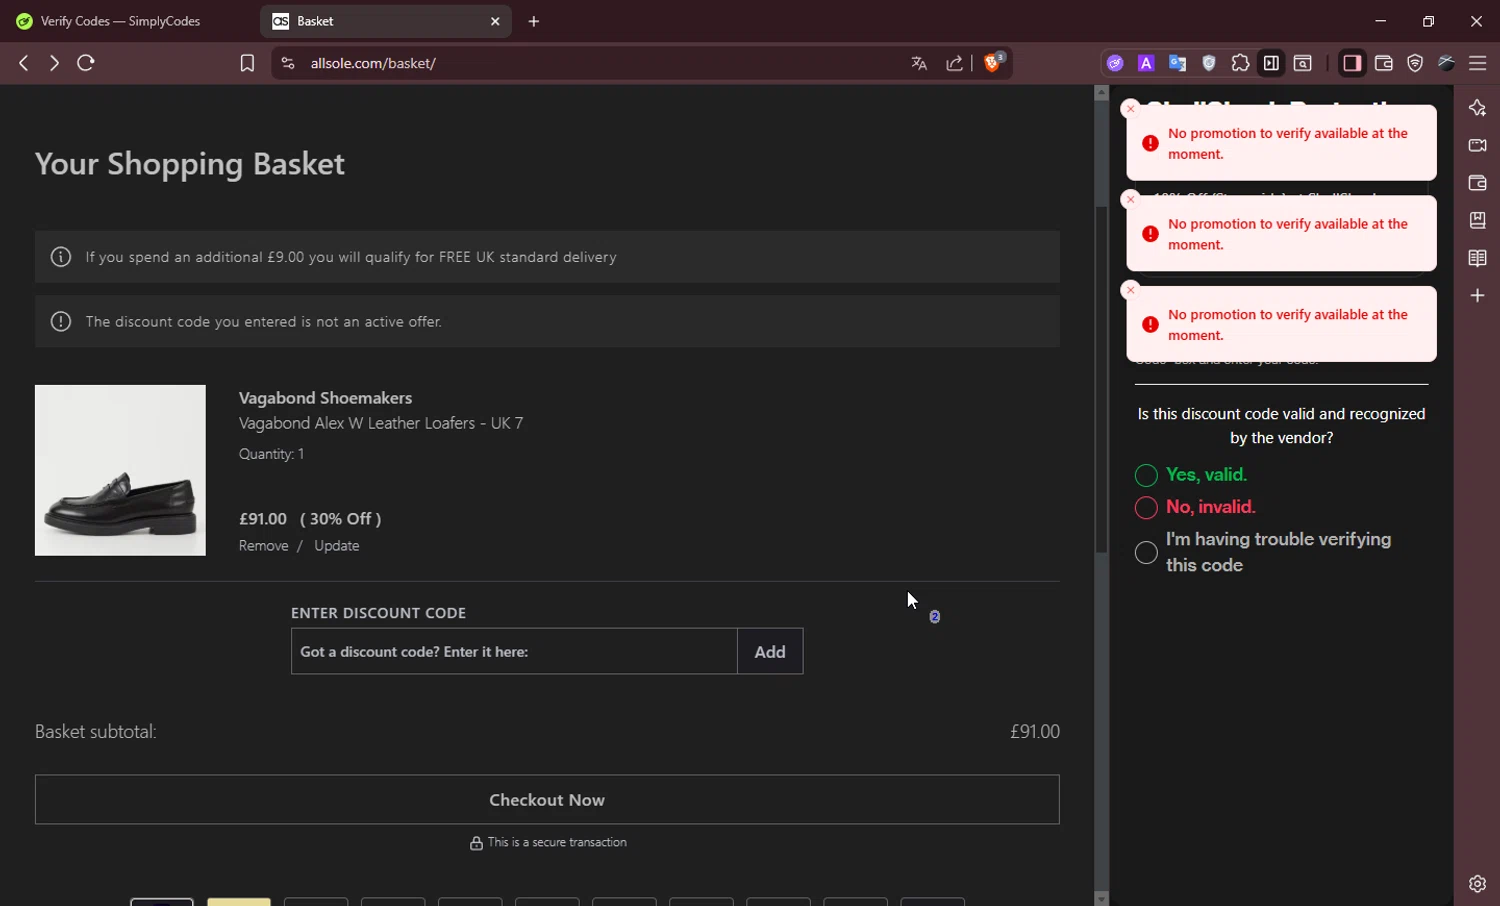1500x906 pixels.
Task: Open the extensions puzzle-piece menu
Action: click(1240, 63)
